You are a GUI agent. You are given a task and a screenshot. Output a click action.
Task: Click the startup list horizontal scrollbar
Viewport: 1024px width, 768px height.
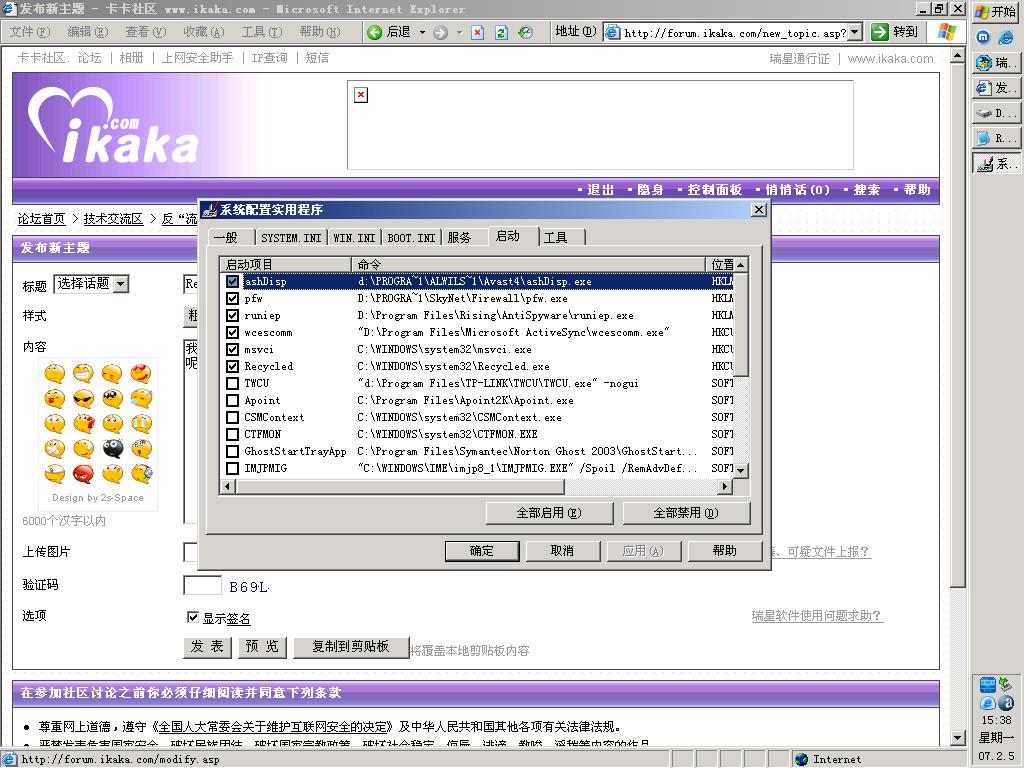pos(399,487)
